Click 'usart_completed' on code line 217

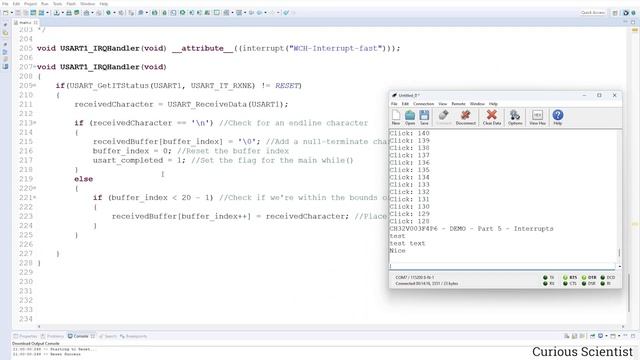pyautogui.click(x=128, y=160)
